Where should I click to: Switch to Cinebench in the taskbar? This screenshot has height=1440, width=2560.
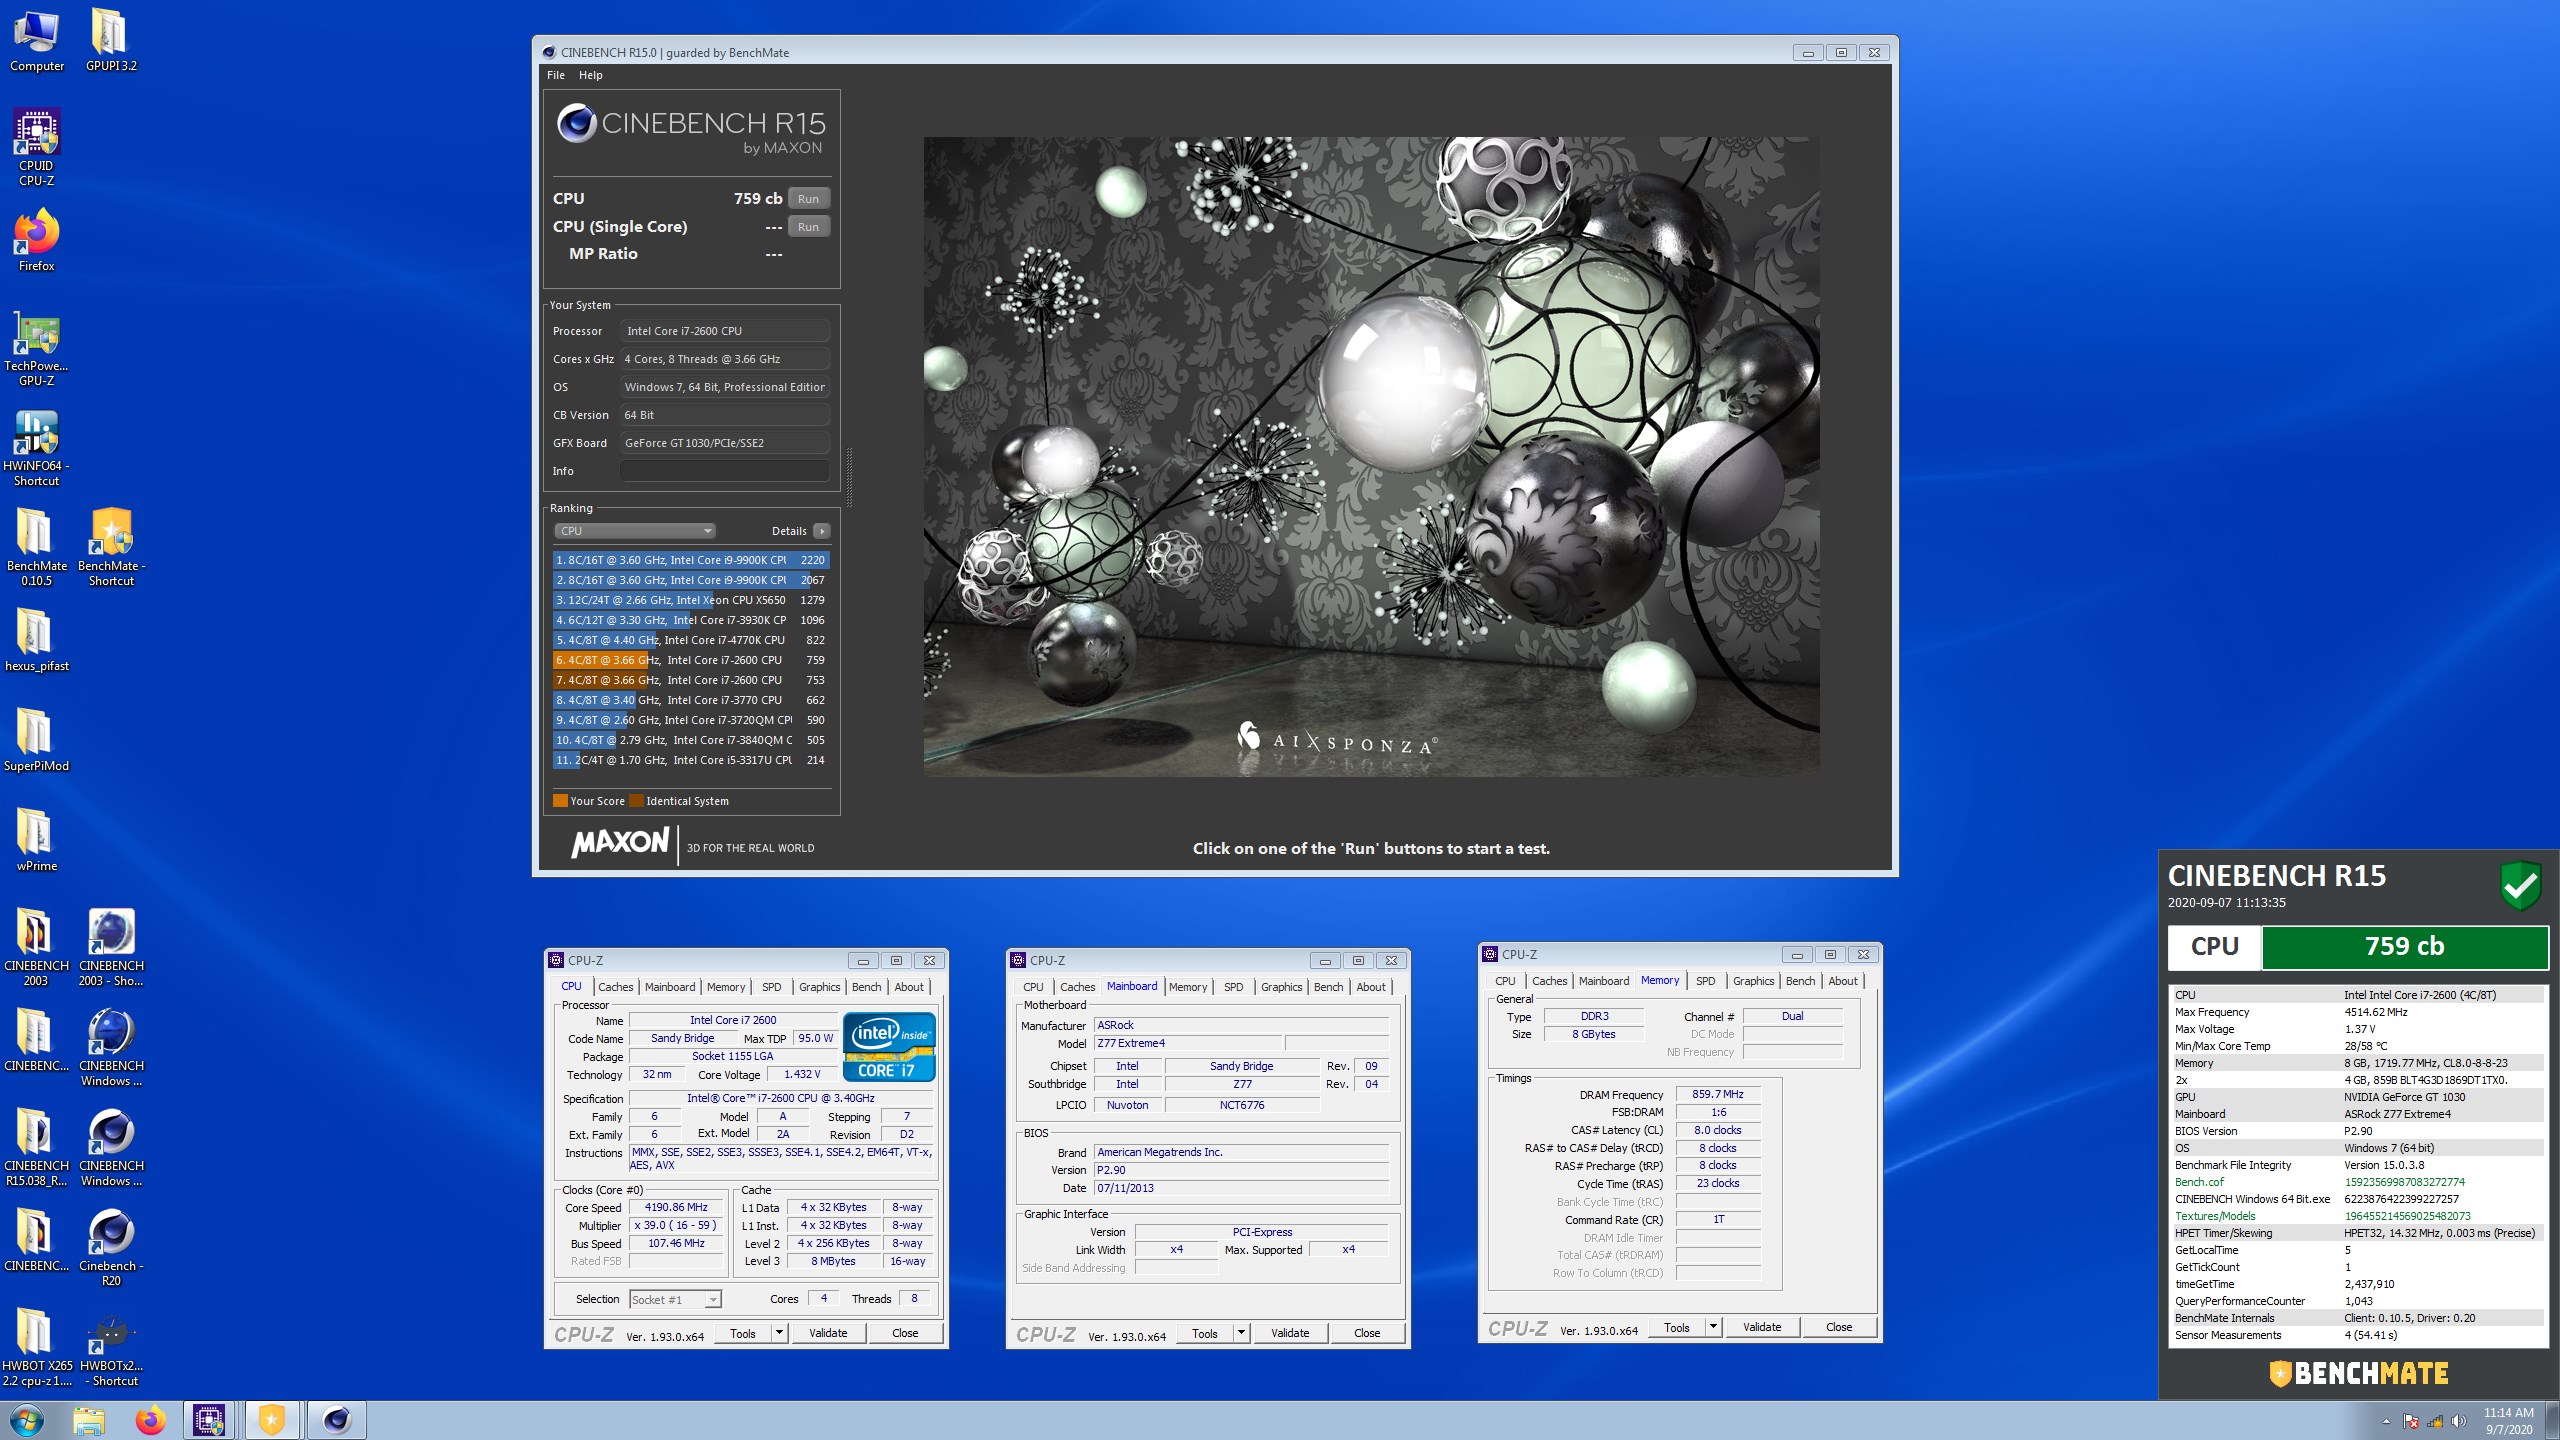click(336, 1420)
